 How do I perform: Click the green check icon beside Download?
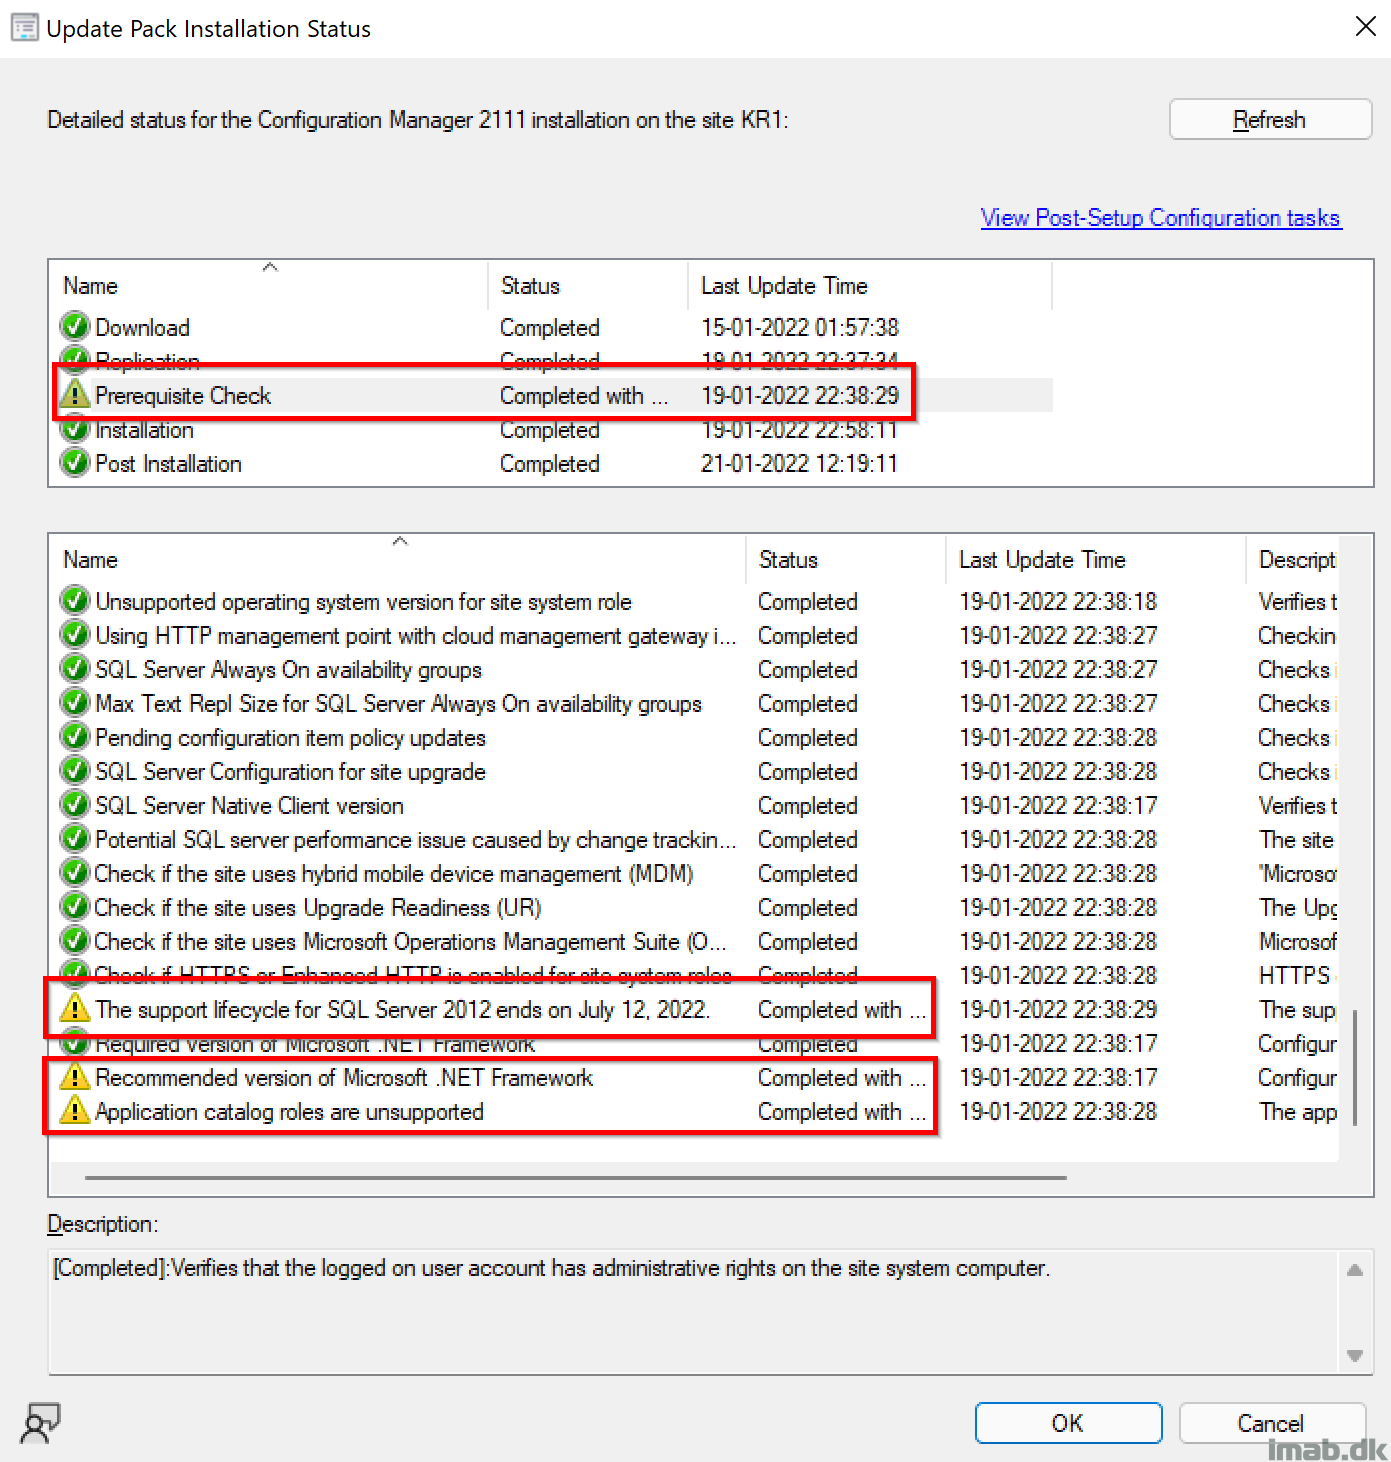point(75,327)
